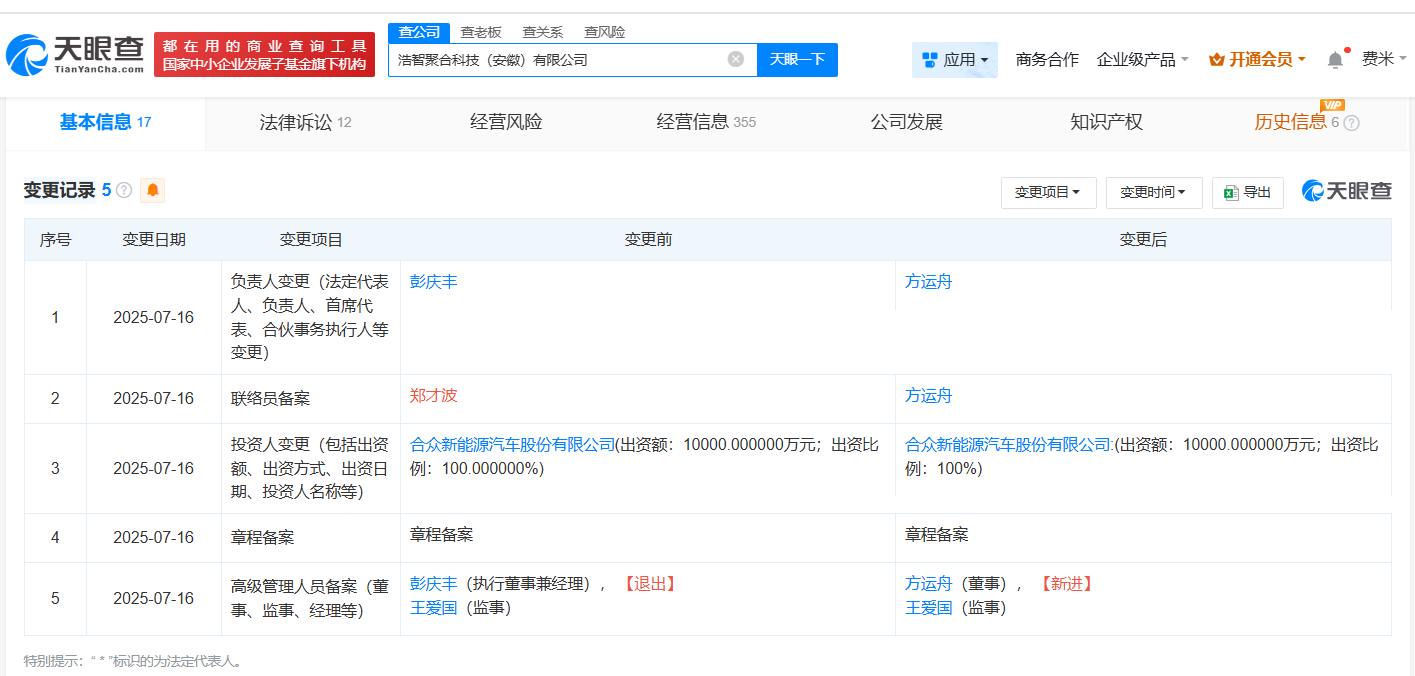Click the Tianyancha logo at top left
This screenshot has height=676, width=1415.
[x=76, y=56]
